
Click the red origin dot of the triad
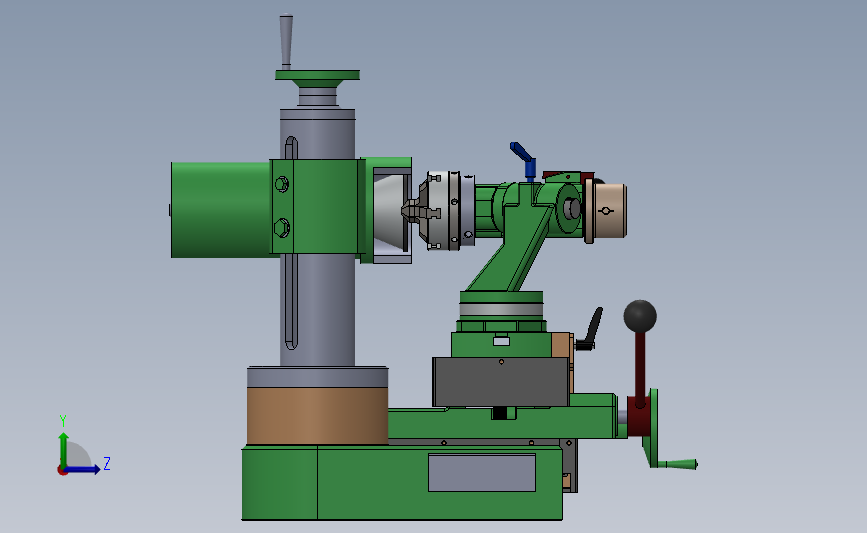62,471
